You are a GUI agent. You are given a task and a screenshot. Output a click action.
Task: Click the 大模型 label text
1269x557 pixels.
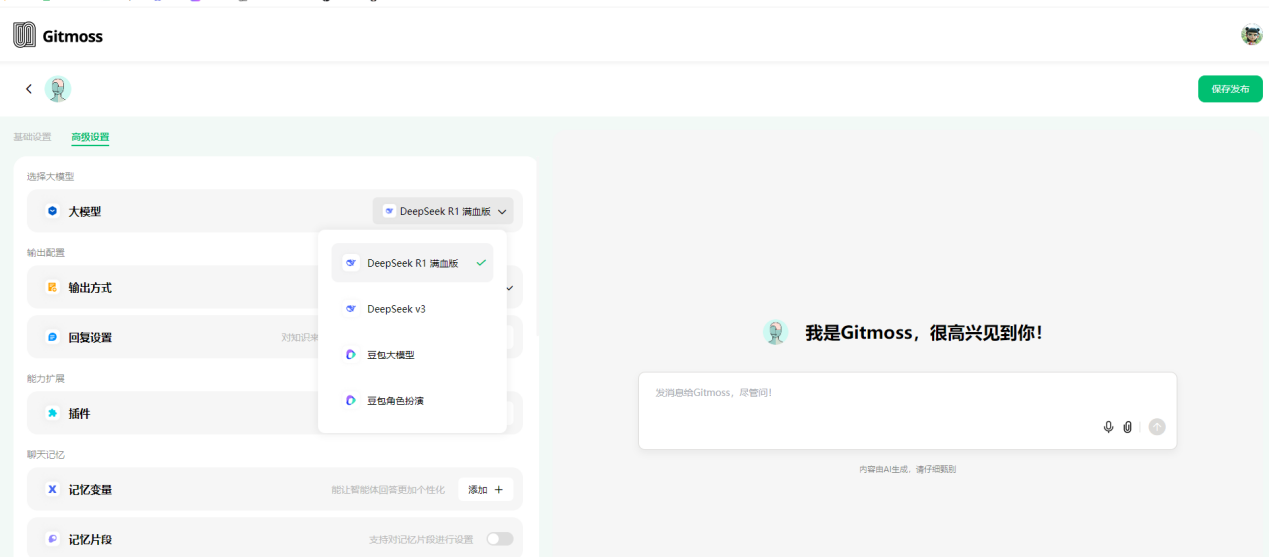pyautogui.click(x=85, y=211)
